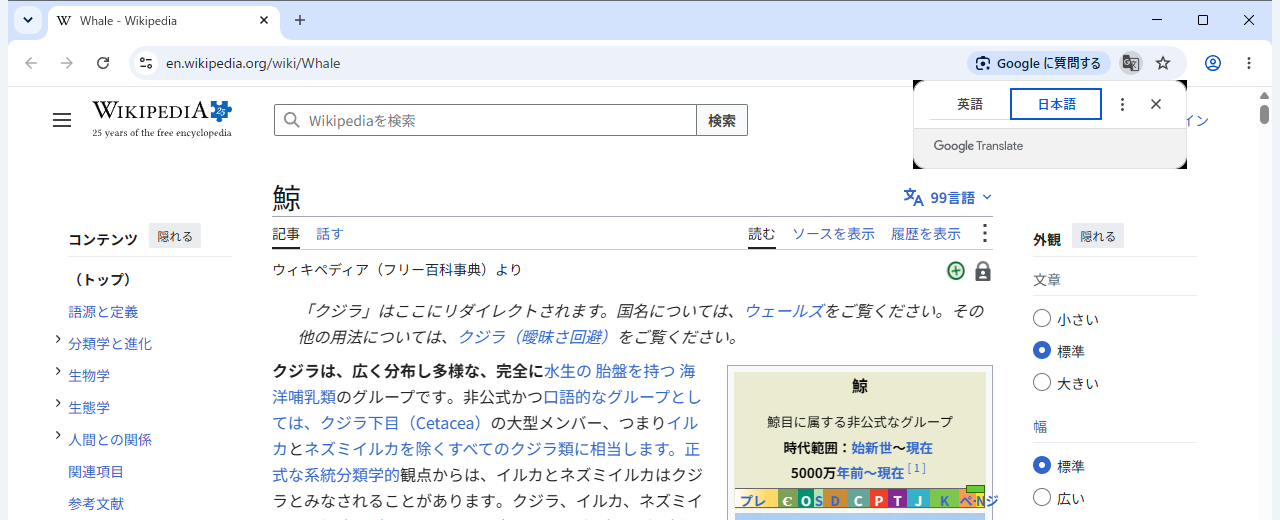1280x520 pixels.
Task: Click the address bar URL
Action: (x=253, y=63)
